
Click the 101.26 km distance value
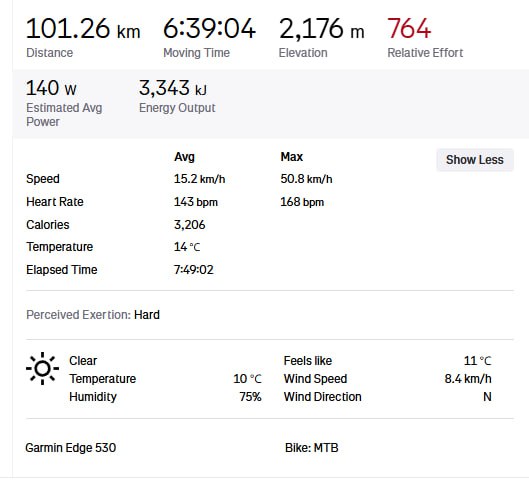pos(83,28)
